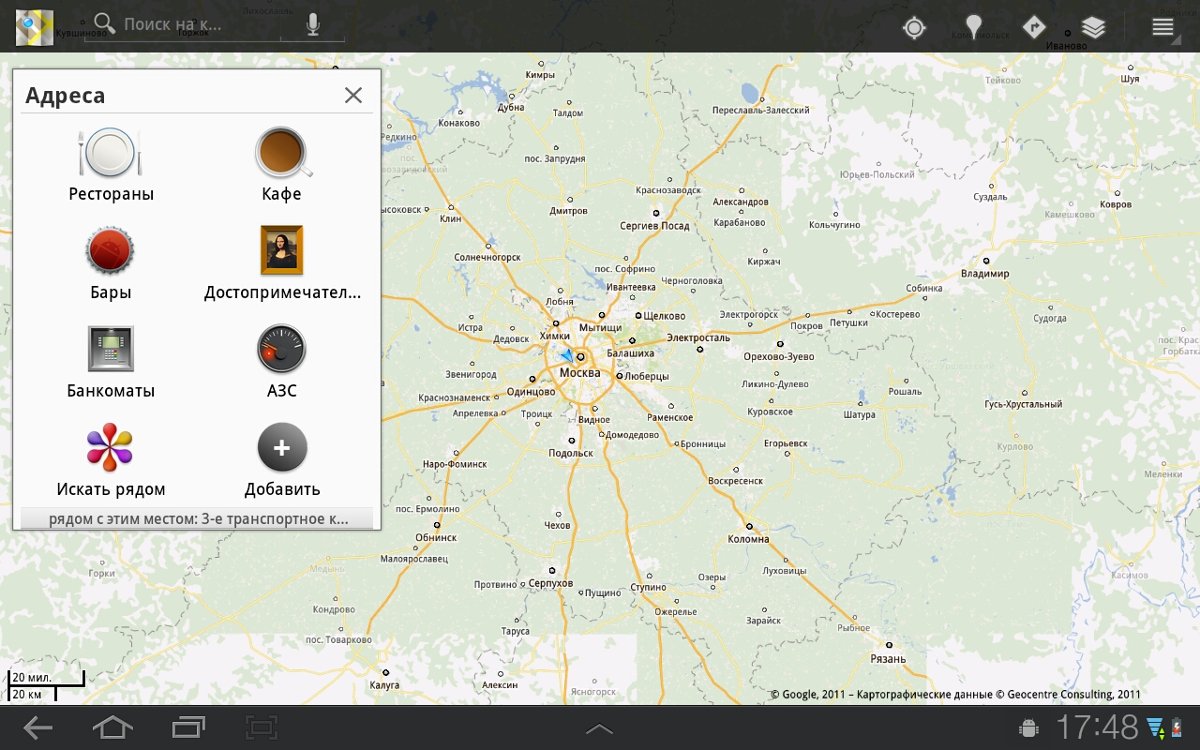Tap the nearby location bar 3-е транспортное
Screen dimensions: 1200x750
(x=197, y=519)
